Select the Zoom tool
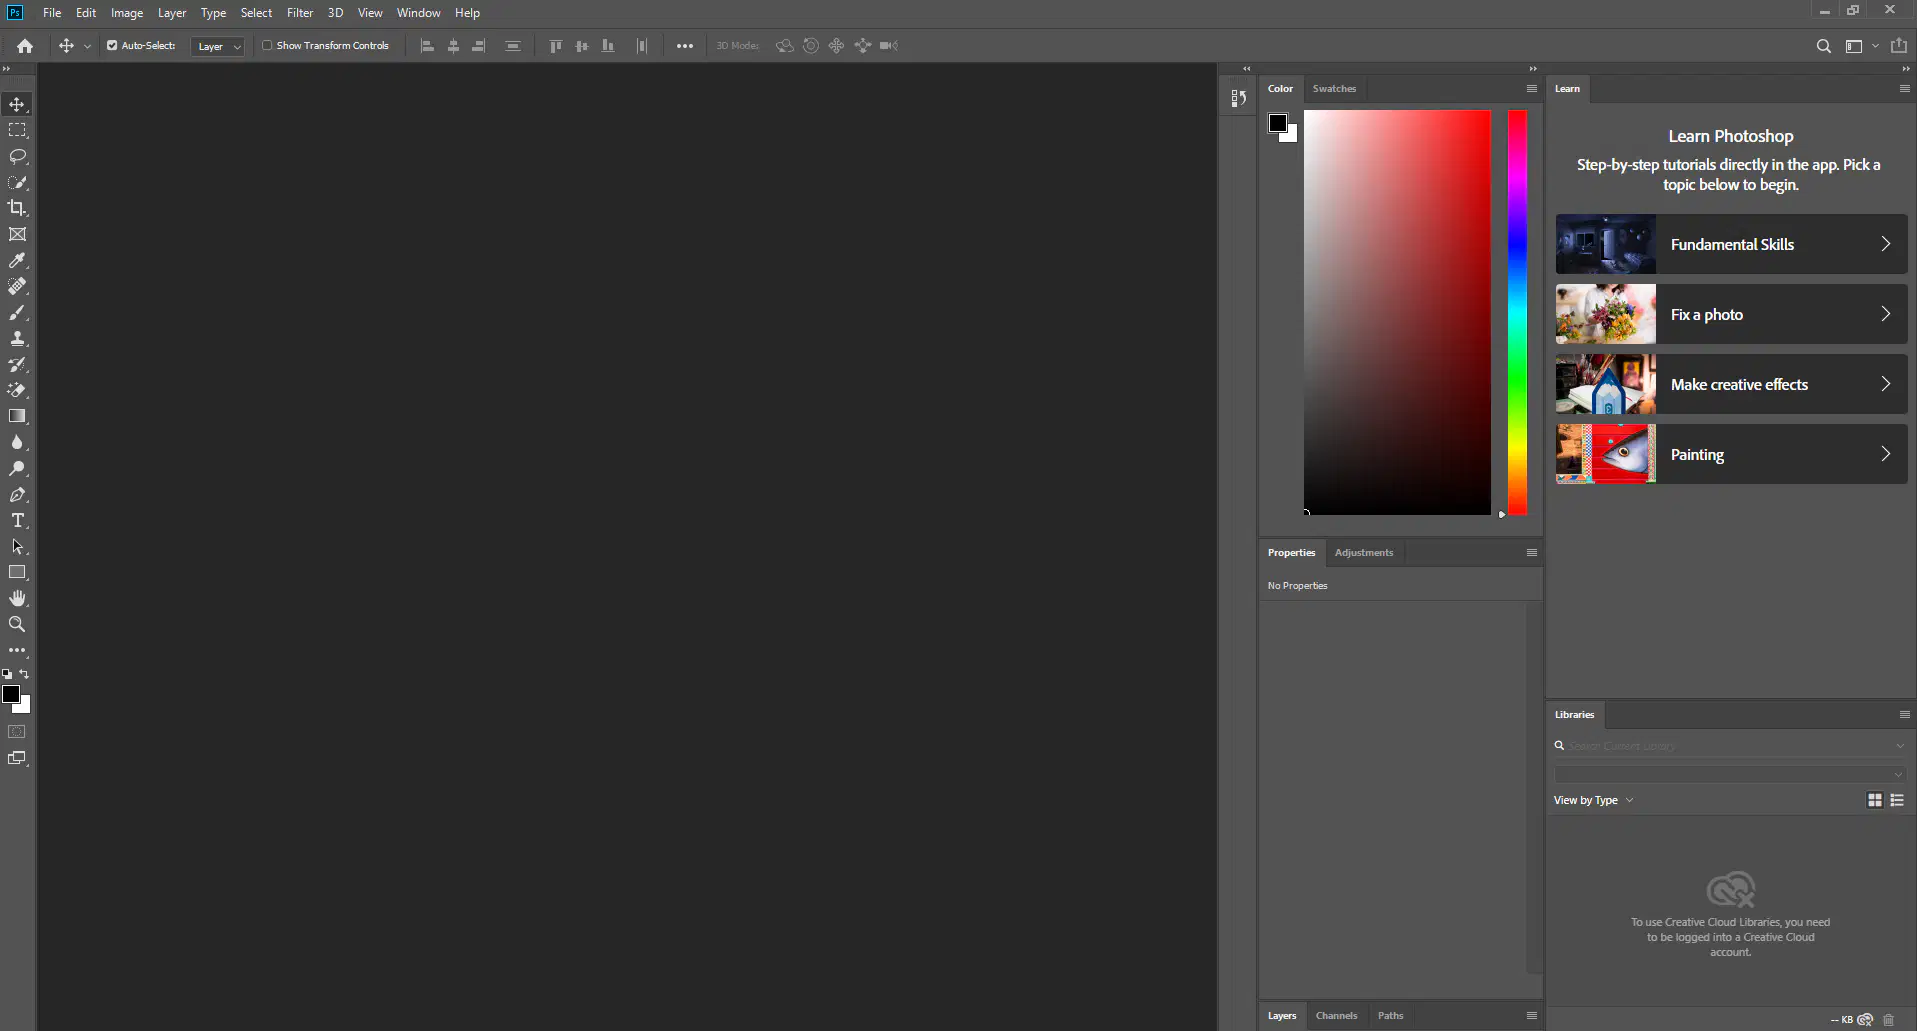The height and width of the screenshot is (1031, 1917). [x=17, y=624]
